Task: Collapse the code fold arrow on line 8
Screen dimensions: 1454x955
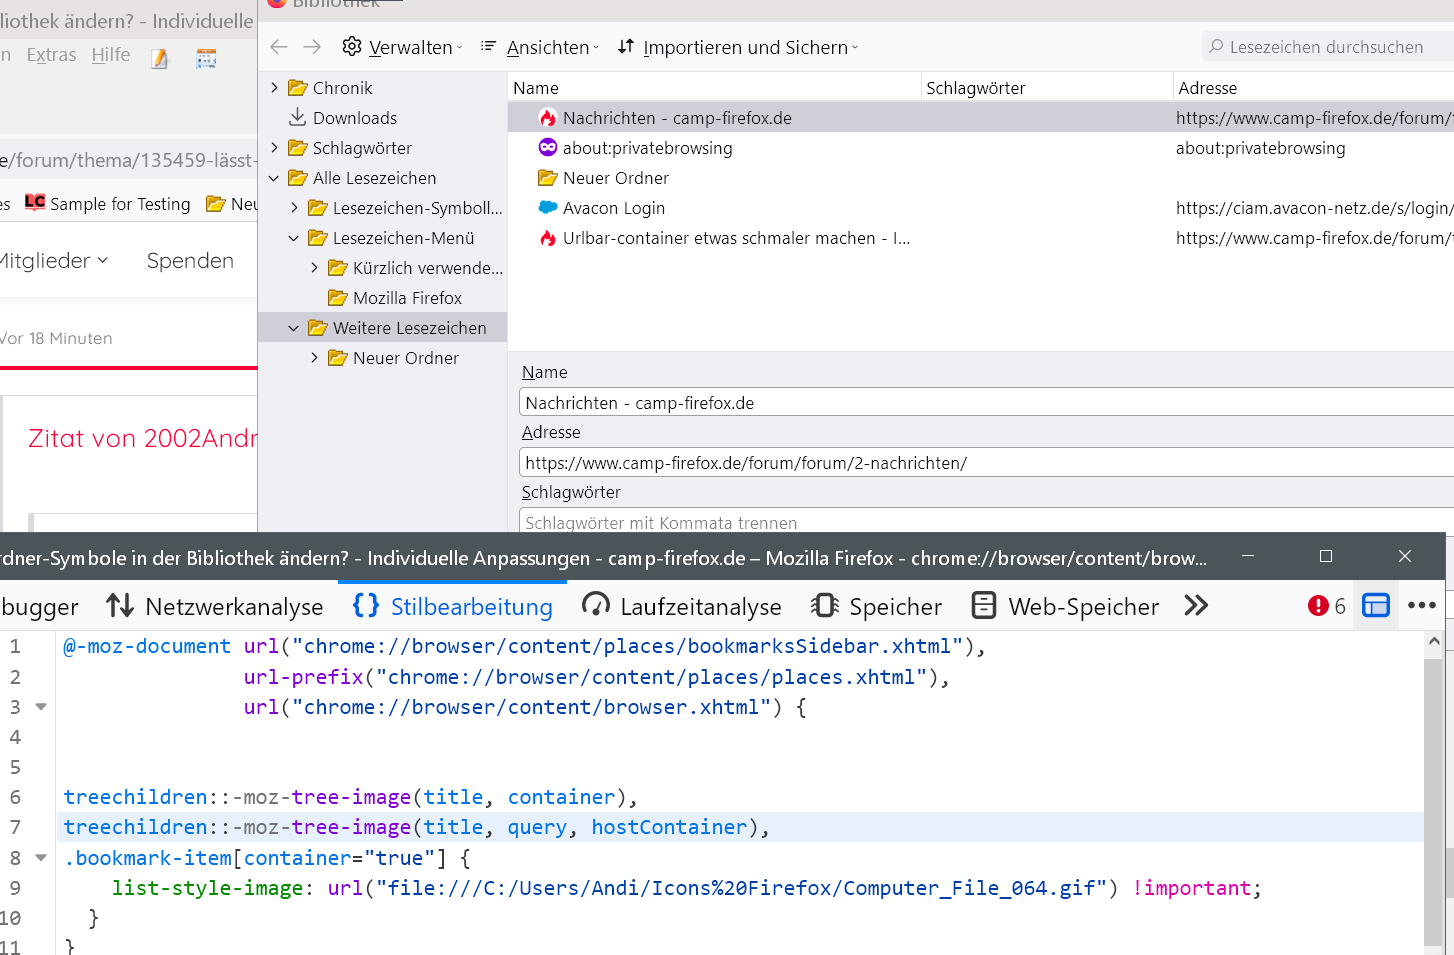Action: tap(41, 857)
